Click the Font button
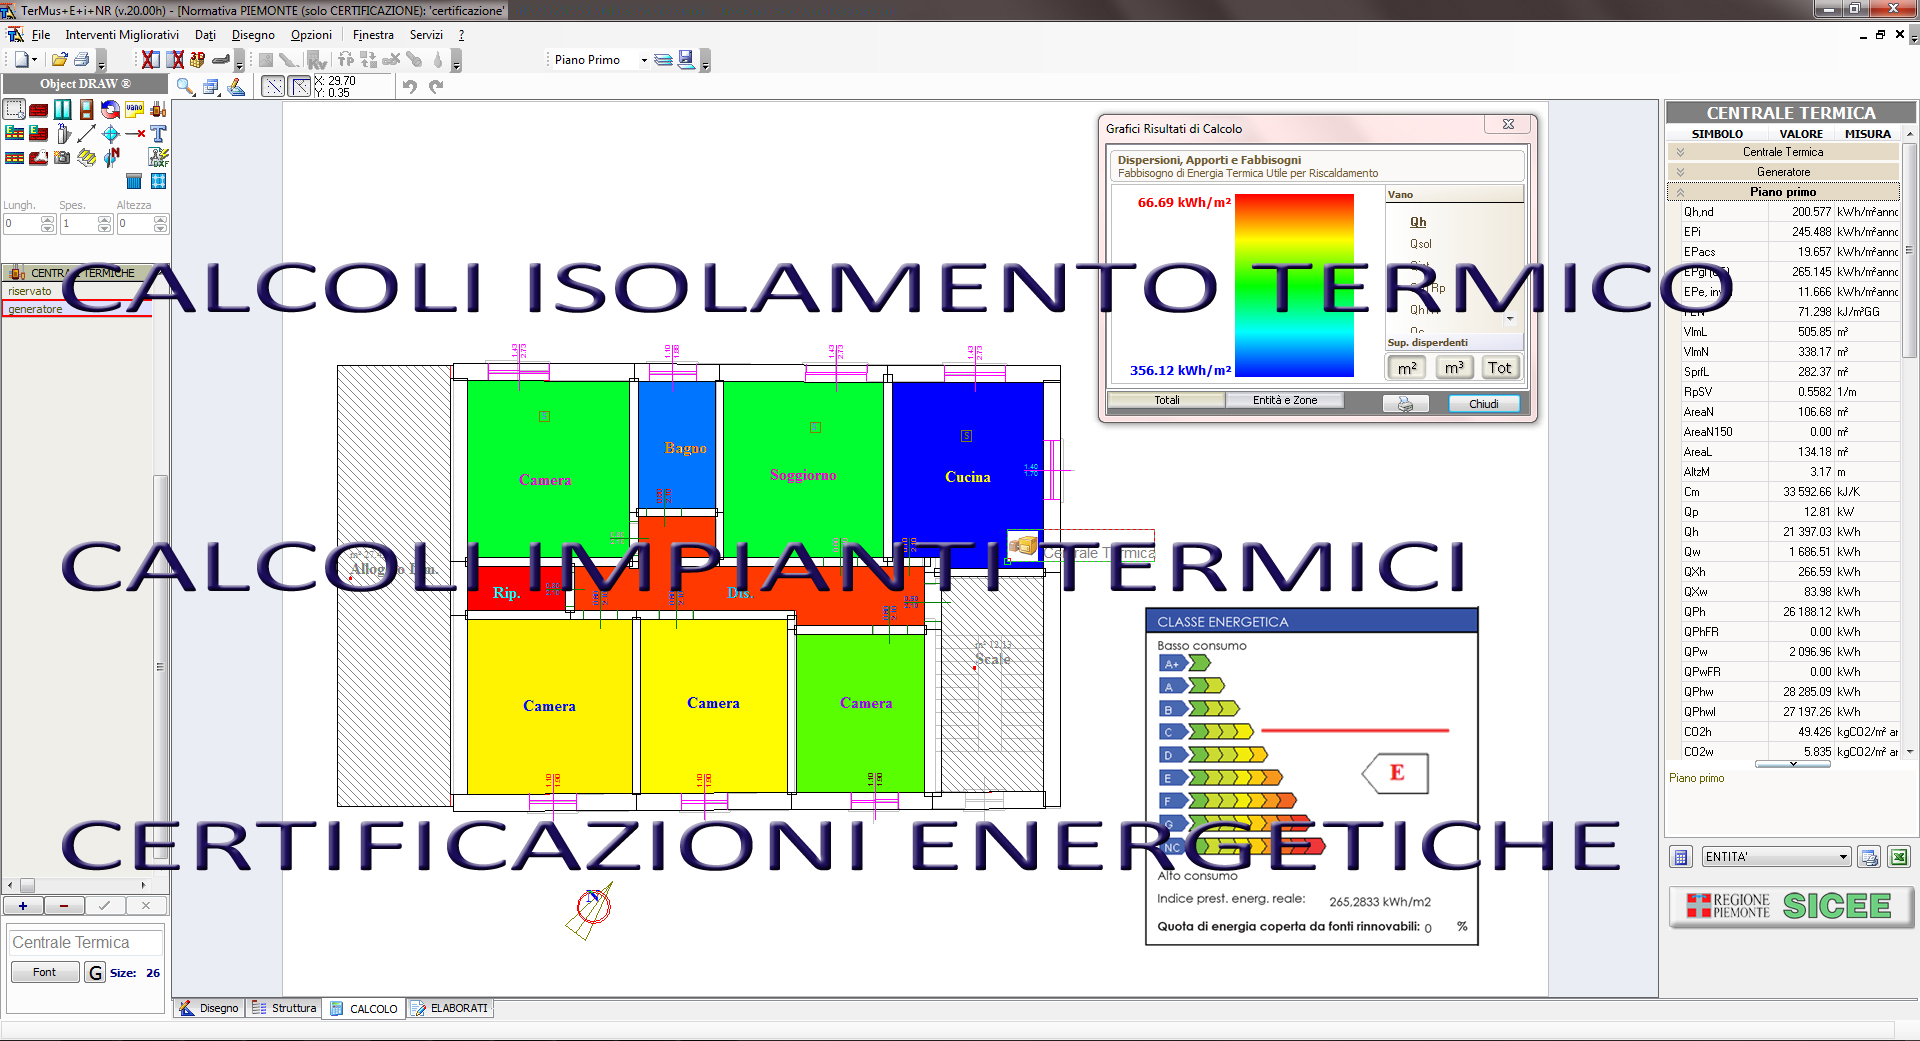 coord(45,972)
